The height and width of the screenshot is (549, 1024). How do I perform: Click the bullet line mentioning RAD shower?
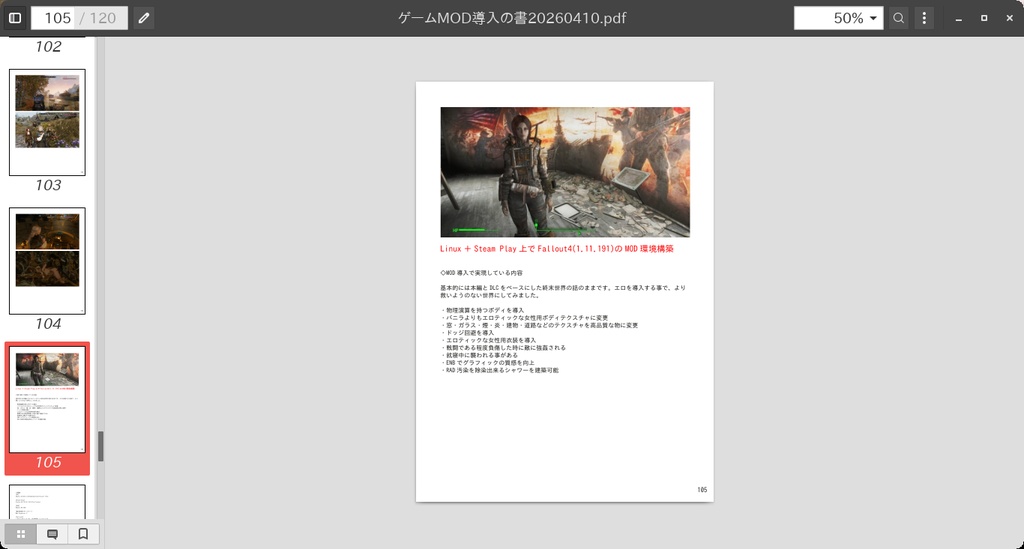500,370
